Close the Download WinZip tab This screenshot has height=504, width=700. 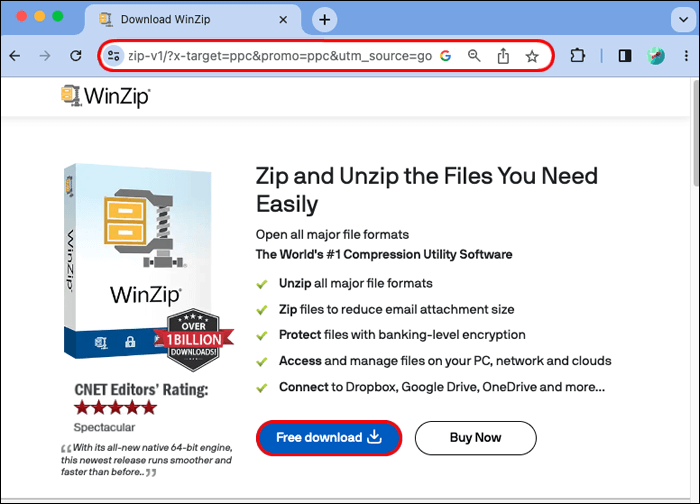point(283,20)
